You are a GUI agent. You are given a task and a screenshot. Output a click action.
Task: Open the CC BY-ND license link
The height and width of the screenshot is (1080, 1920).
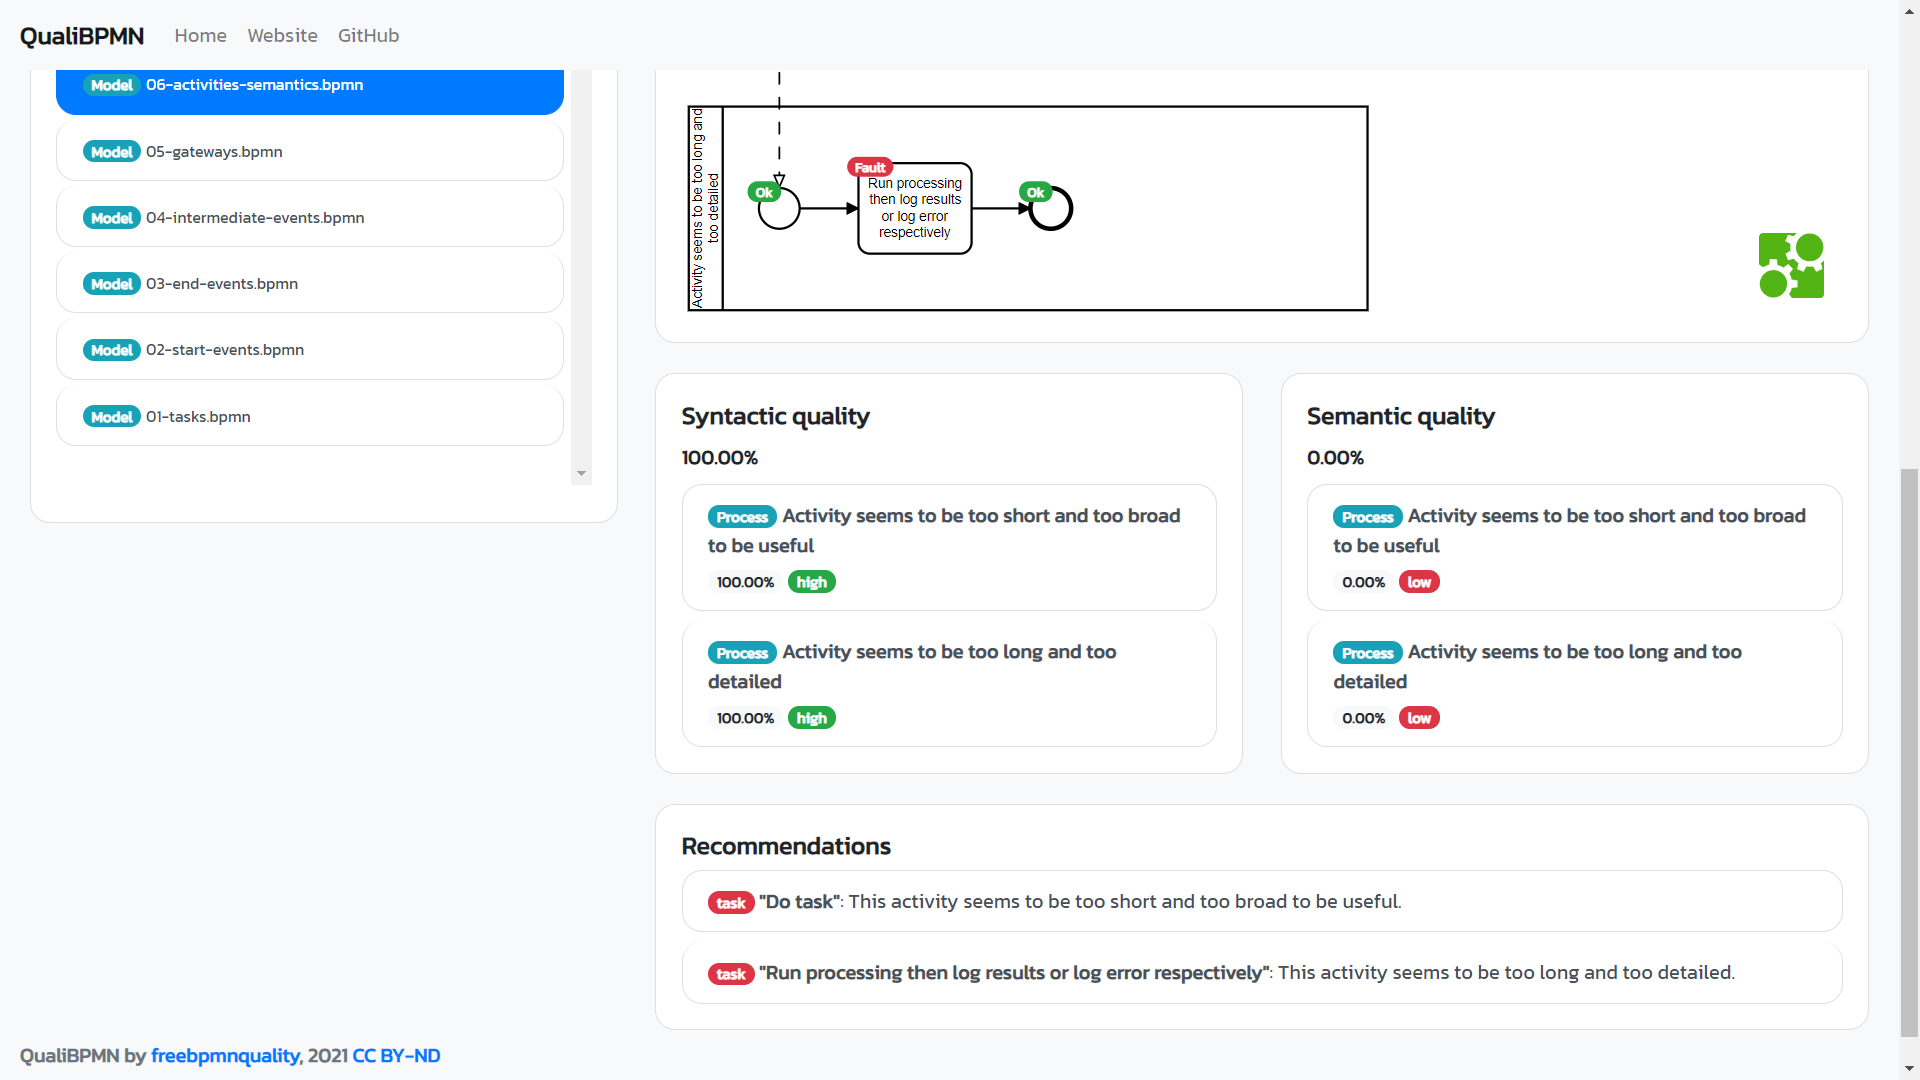[x=395, y=1055]
